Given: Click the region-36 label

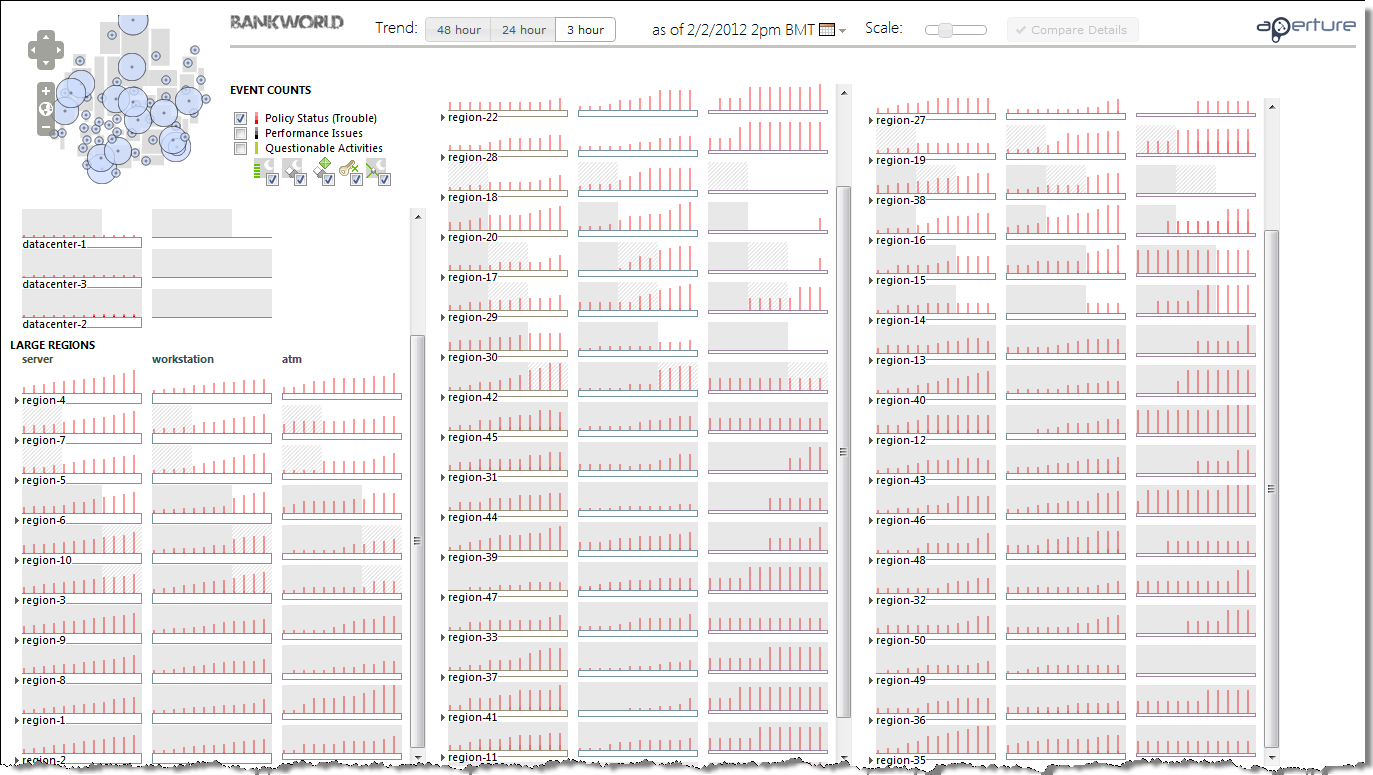Looking at the screenshot, I should [901, 720].
